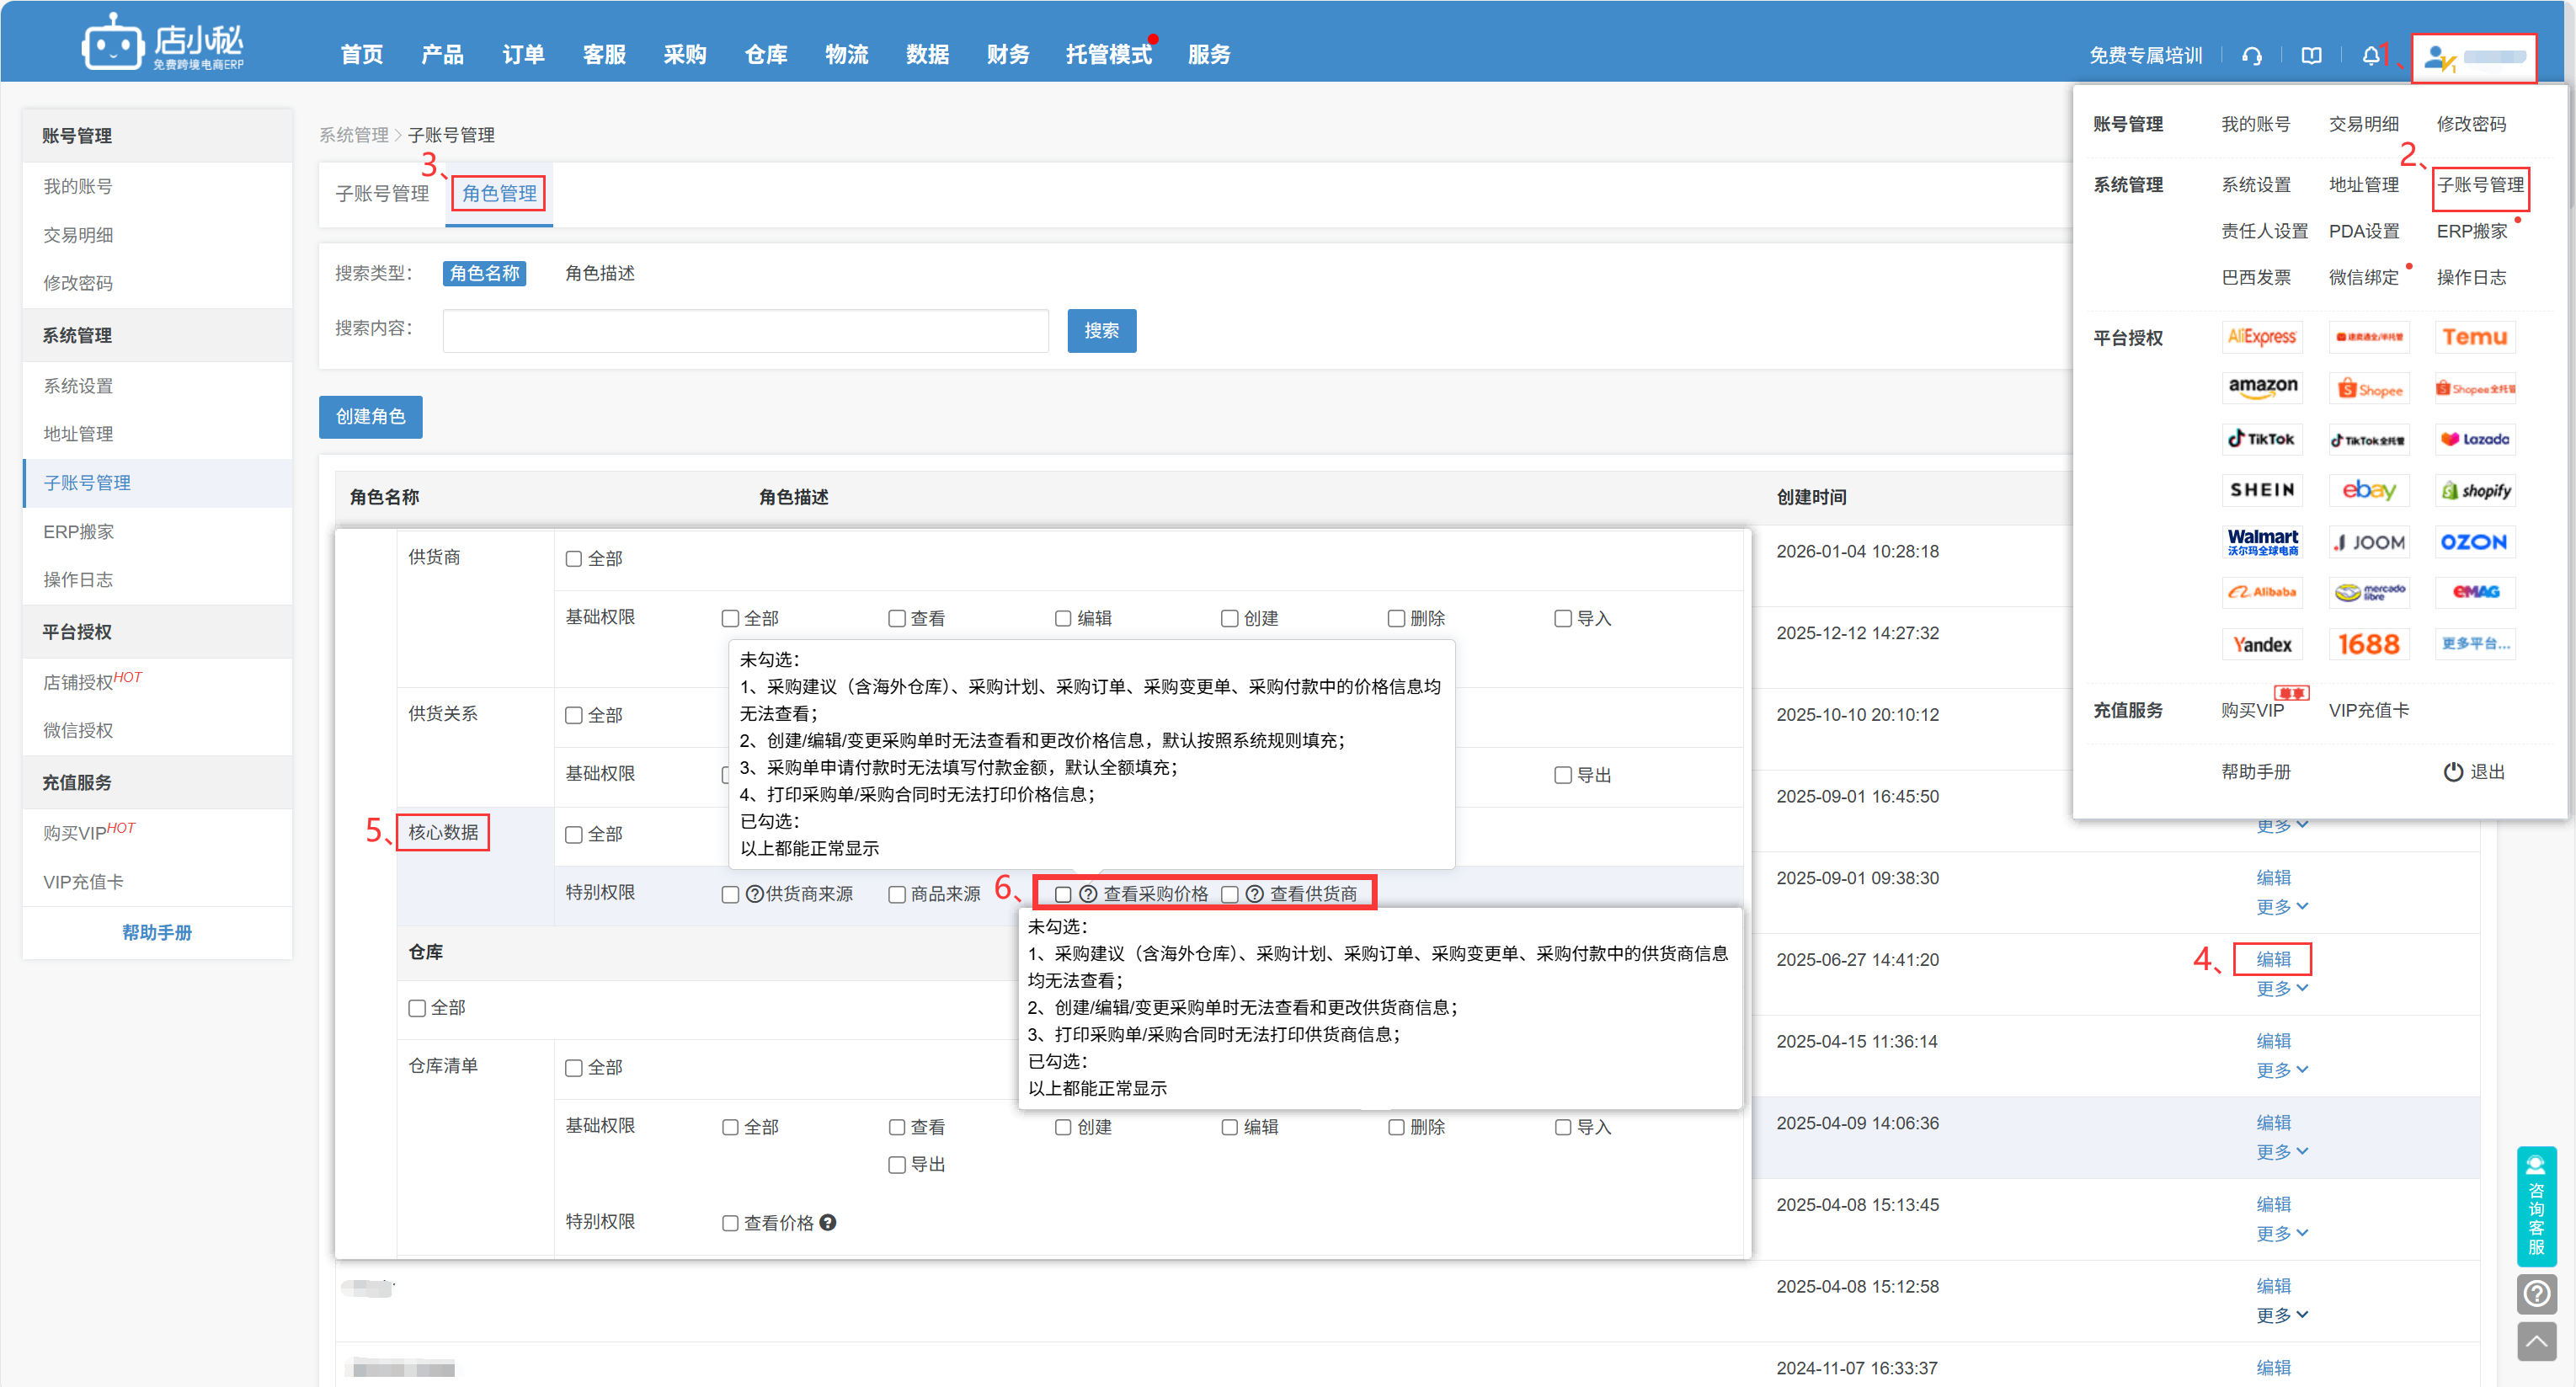Click the headset customer service icon
Image resolution: width=2576 pixels, height=1387 pixels.
2251,56
